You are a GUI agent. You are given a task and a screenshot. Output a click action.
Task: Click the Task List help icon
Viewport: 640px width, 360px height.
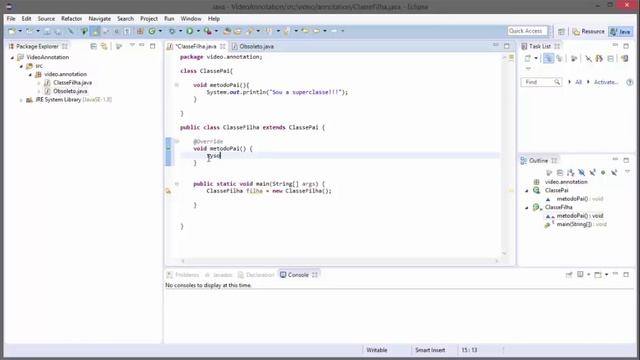630,82
